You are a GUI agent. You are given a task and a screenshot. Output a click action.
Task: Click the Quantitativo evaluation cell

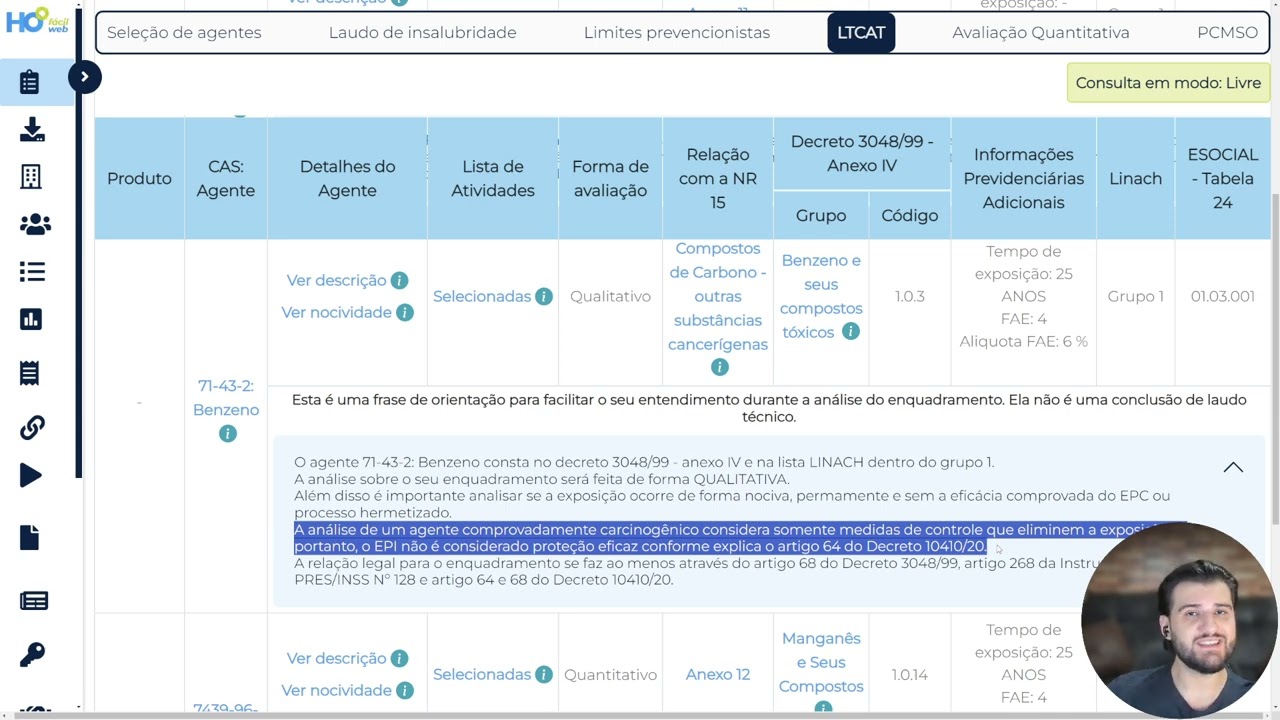(x=610, y=675)
